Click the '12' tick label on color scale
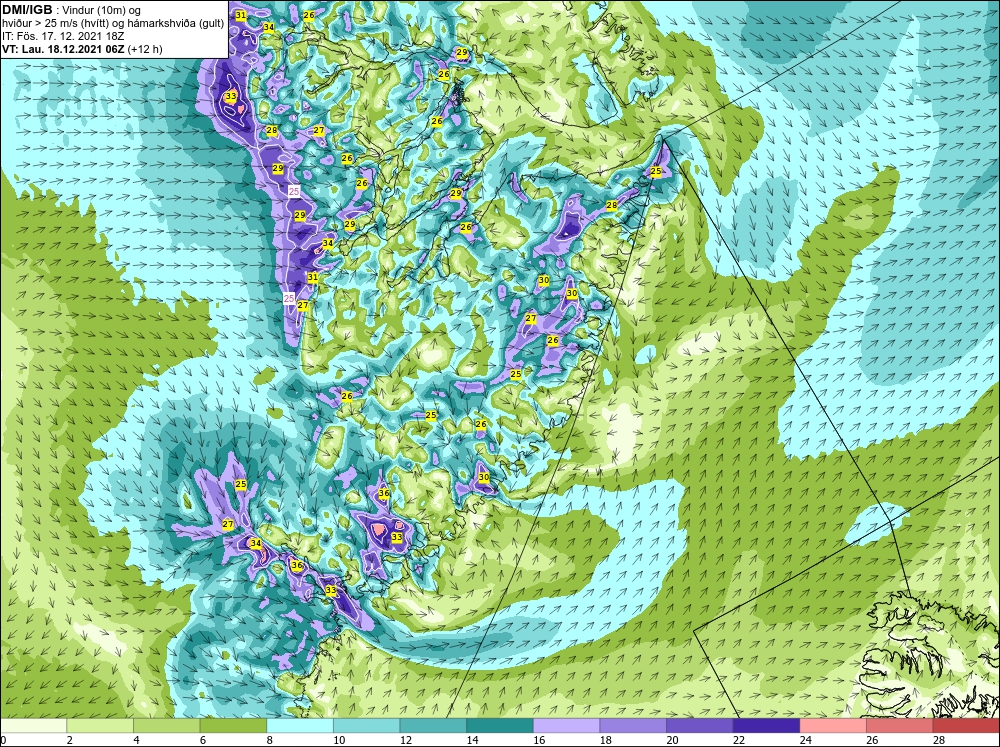Screen dimensions: 1000x747 [406, 740]
